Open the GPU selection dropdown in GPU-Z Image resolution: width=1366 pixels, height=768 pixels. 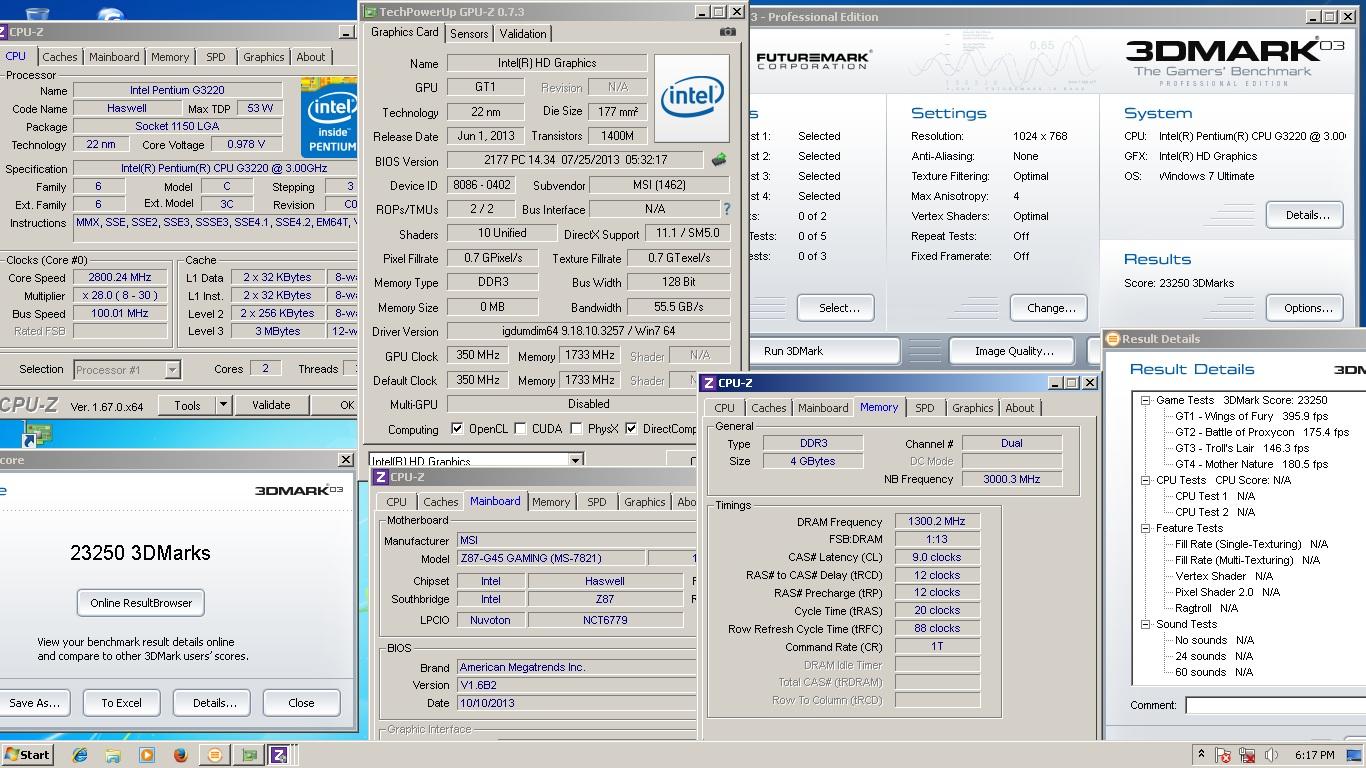575,461
